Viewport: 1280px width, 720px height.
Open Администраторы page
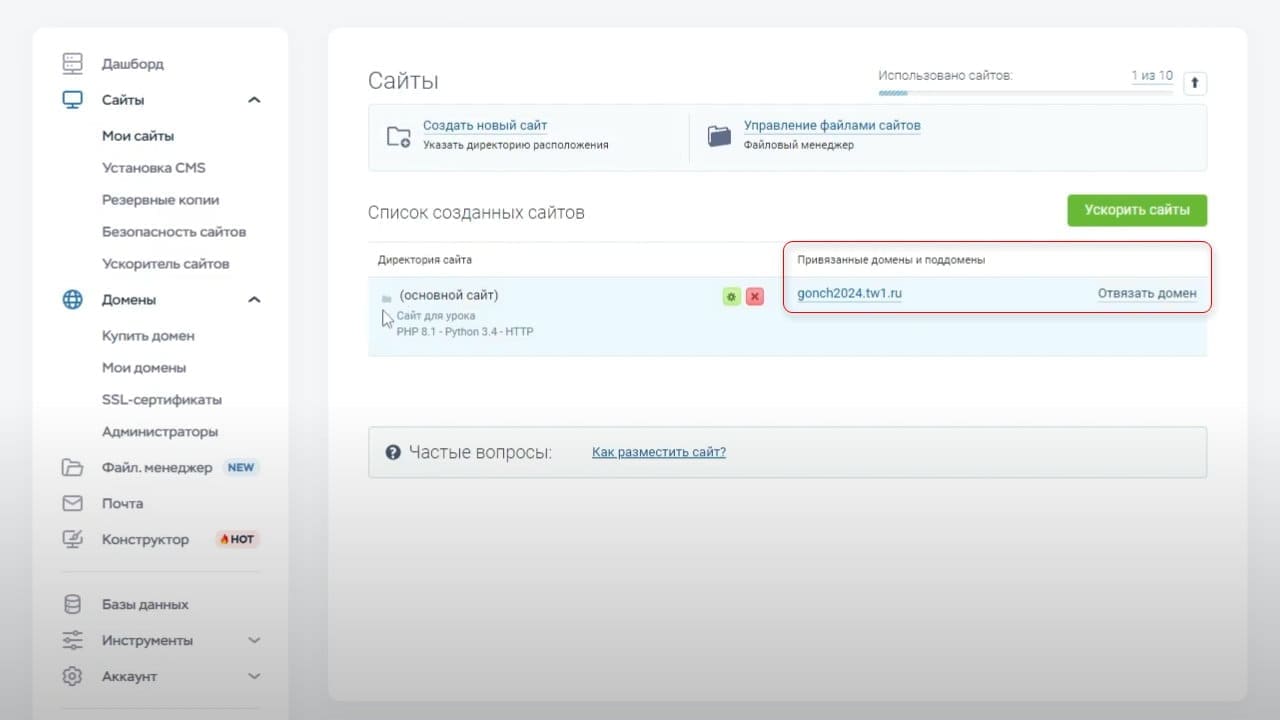click(x=160, y=432)
